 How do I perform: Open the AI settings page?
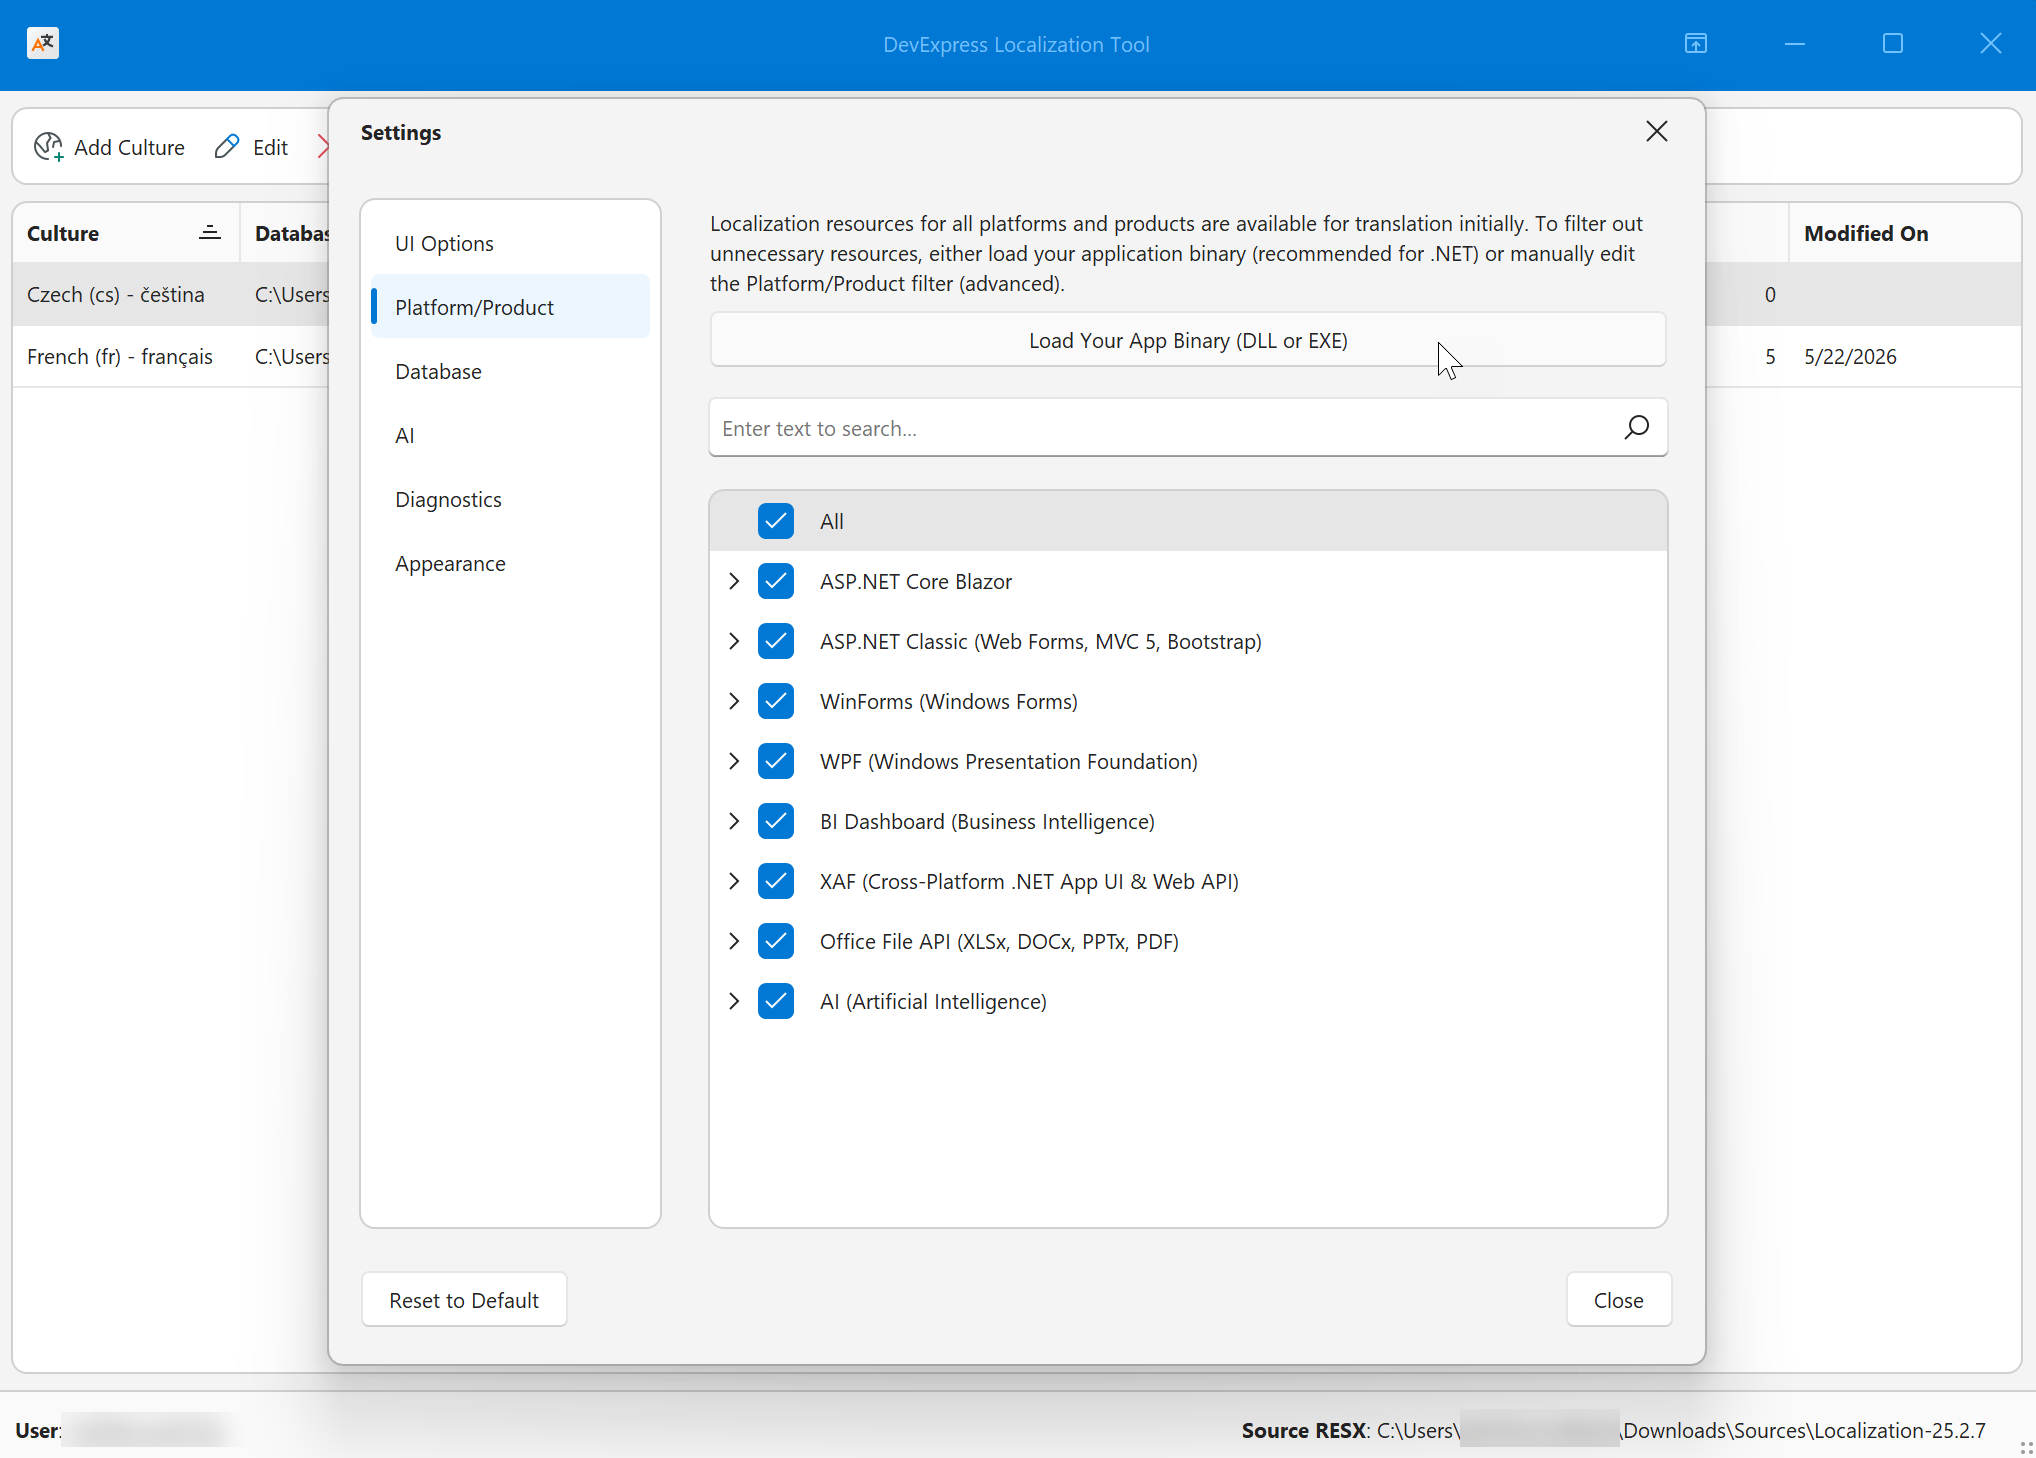[x=510, y=435]
